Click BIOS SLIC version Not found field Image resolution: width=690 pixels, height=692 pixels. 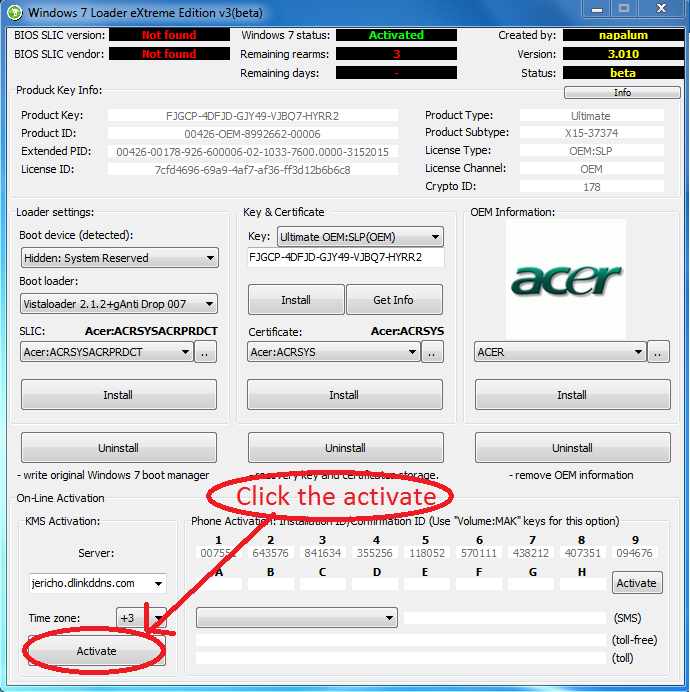tap(169, 35)
